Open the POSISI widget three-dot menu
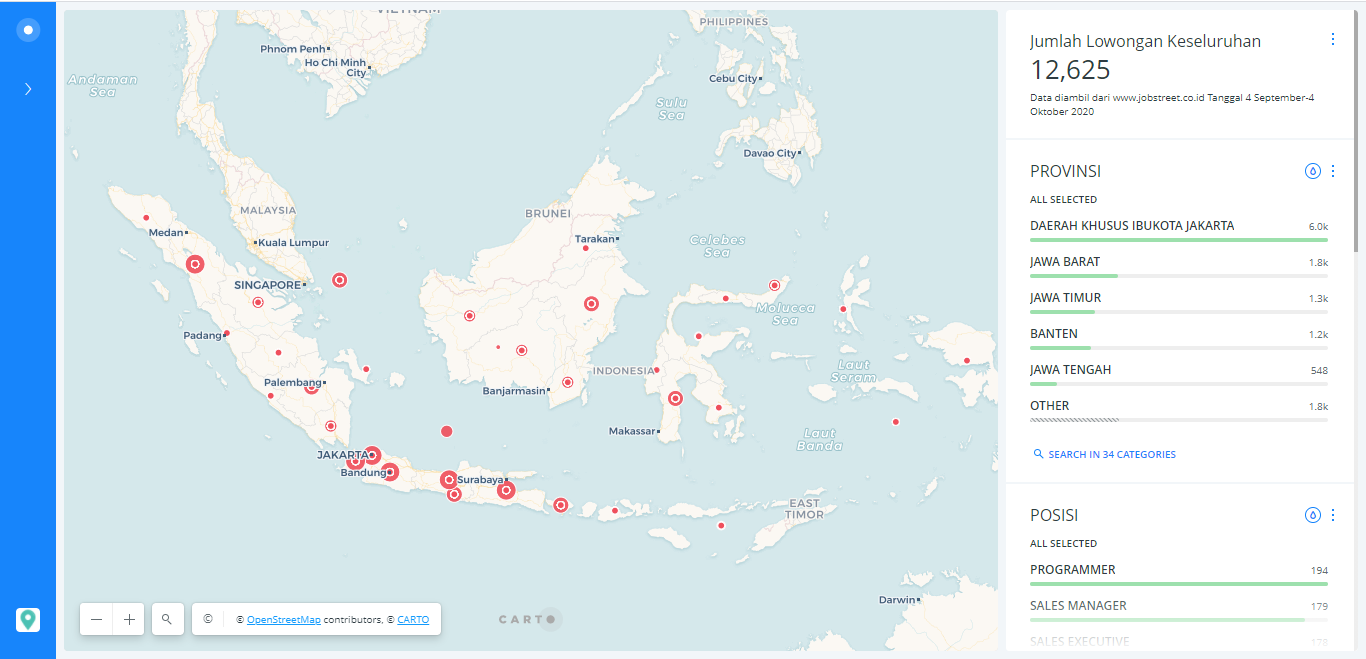The width and height of the screenshot is (1366, 659). coord(1333,515)
